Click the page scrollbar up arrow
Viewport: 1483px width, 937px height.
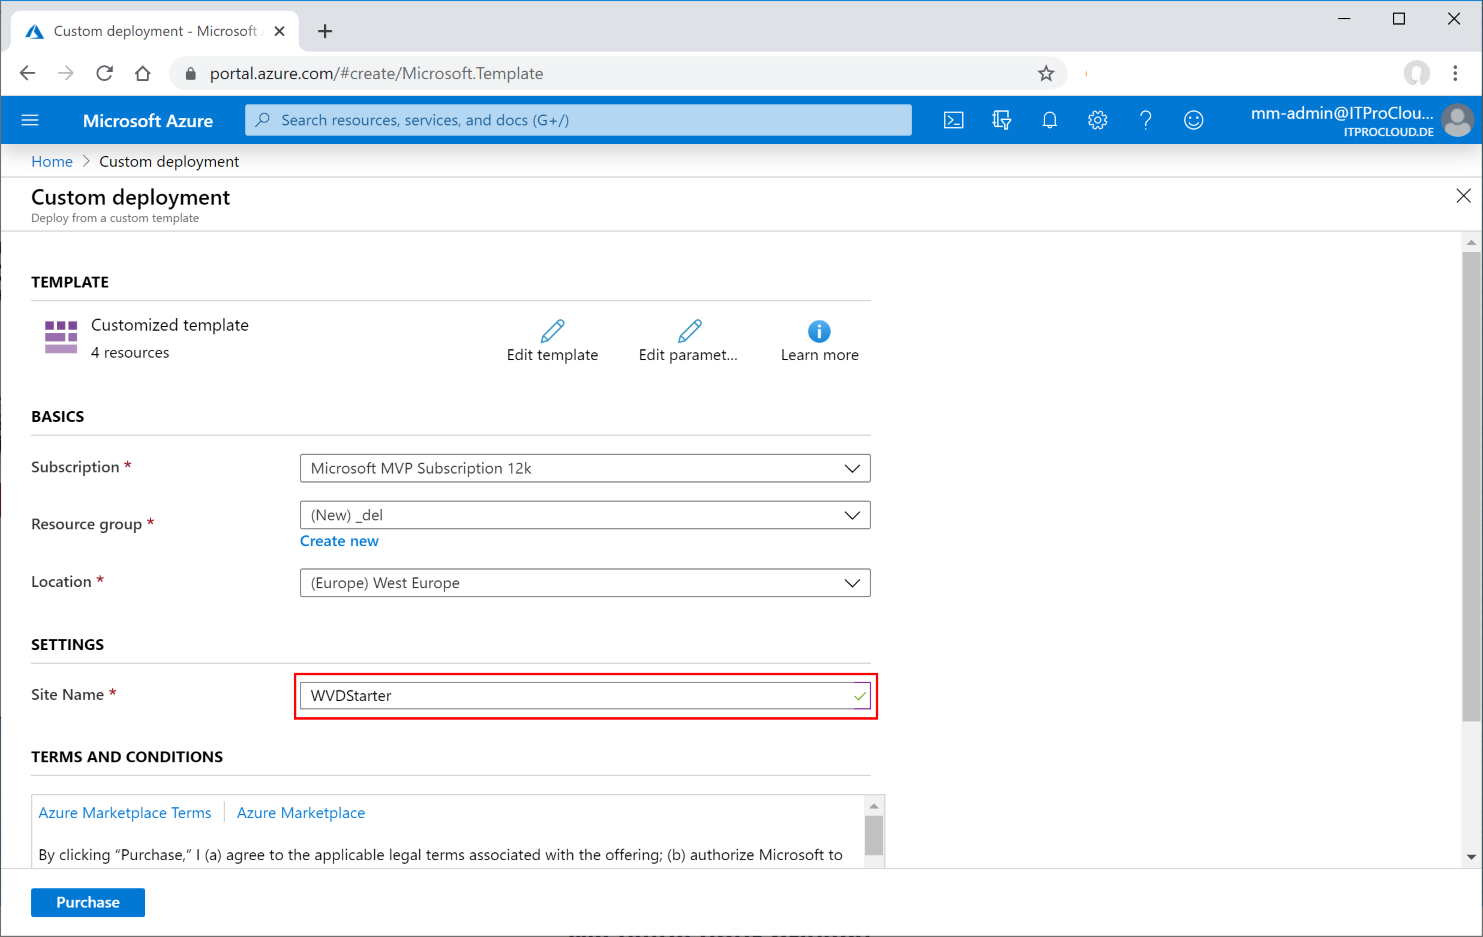coord(1471,242)
